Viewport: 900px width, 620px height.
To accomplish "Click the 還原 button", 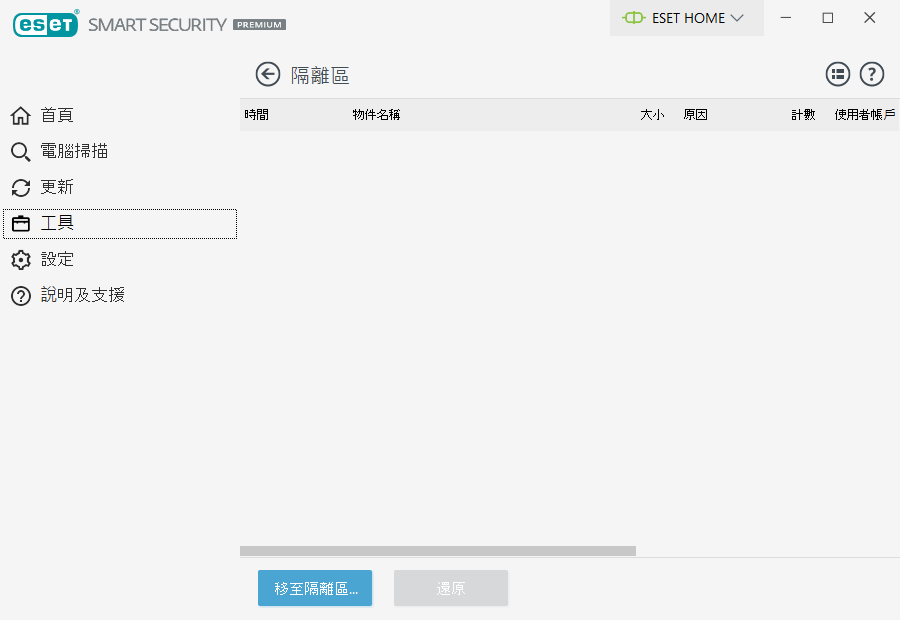I will pyautogui.click(x=451, y=588).
